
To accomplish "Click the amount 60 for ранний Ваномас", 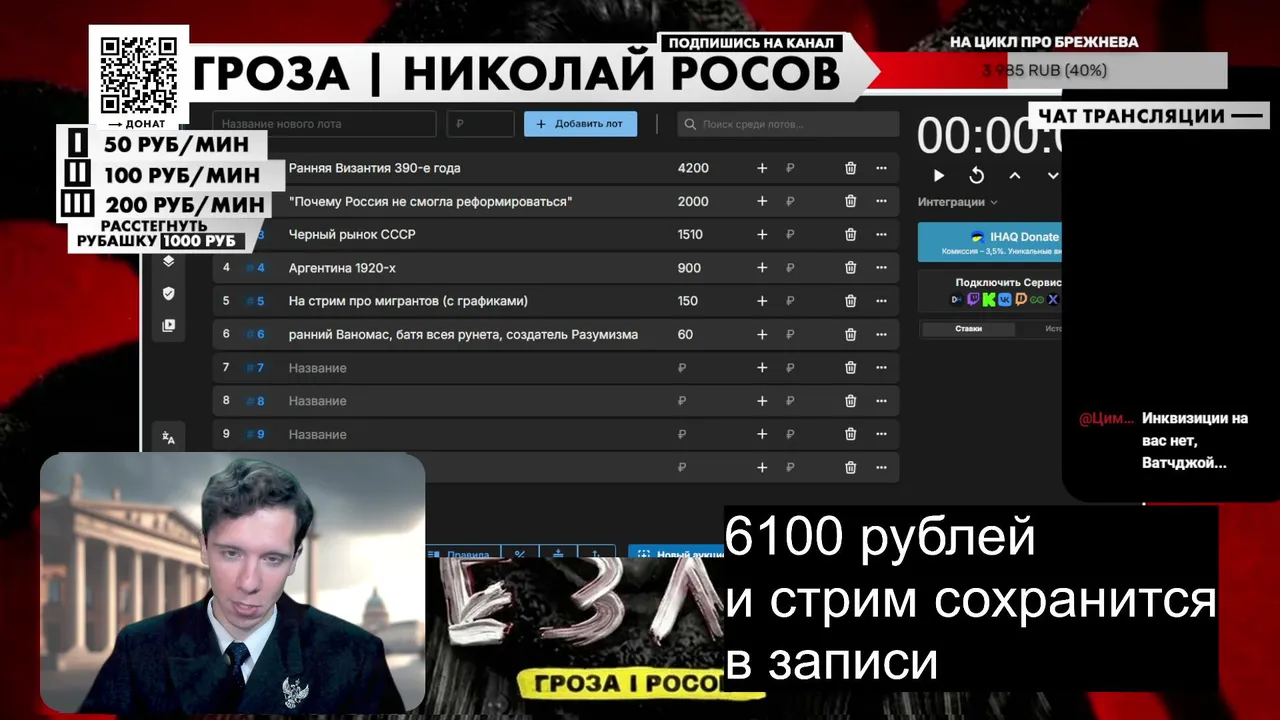I will coord(685,334).
